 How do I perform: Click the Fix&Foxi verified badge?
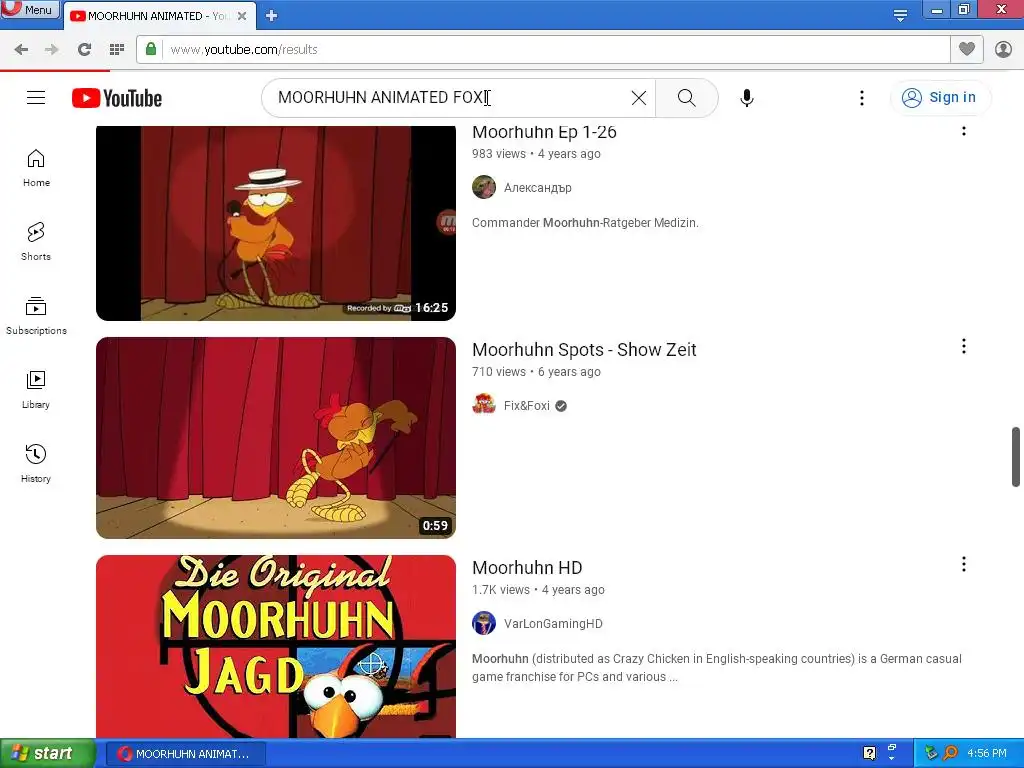[561, 406]
